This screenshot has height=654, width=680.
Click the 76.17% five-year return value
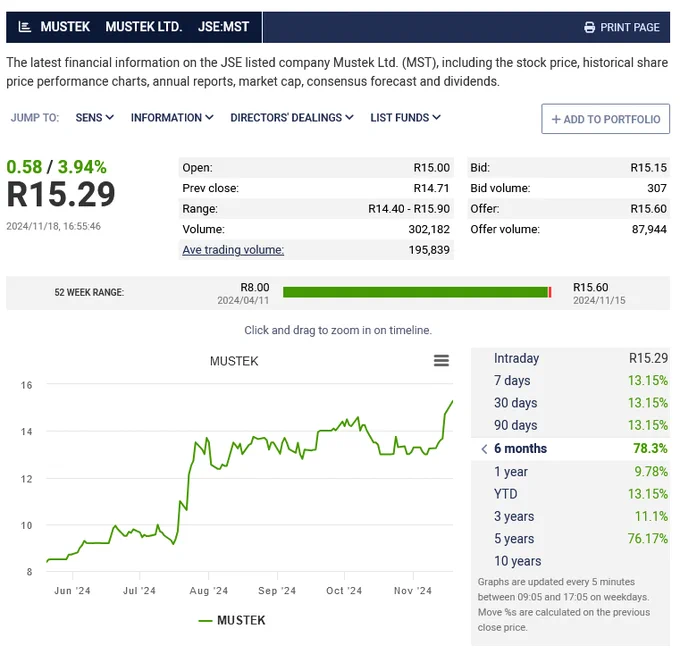click(x=647, y=539)
